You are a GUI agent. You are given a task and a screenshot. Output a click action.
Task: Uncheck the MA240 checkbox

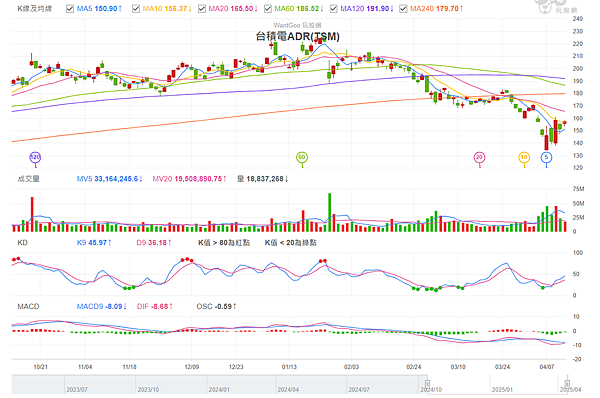click(403, 8)
